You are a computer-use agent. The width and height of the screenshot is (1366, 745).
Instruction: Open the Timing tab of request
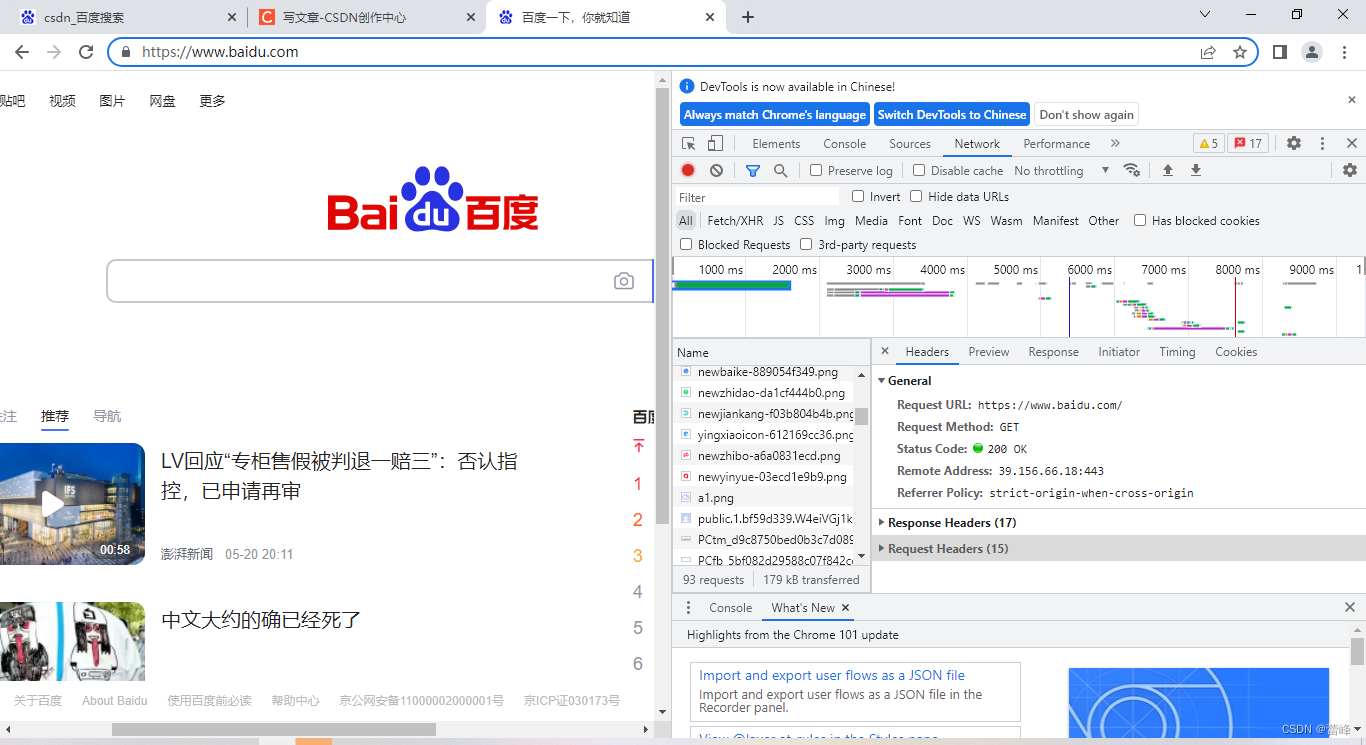click(x=1177, y=351)
